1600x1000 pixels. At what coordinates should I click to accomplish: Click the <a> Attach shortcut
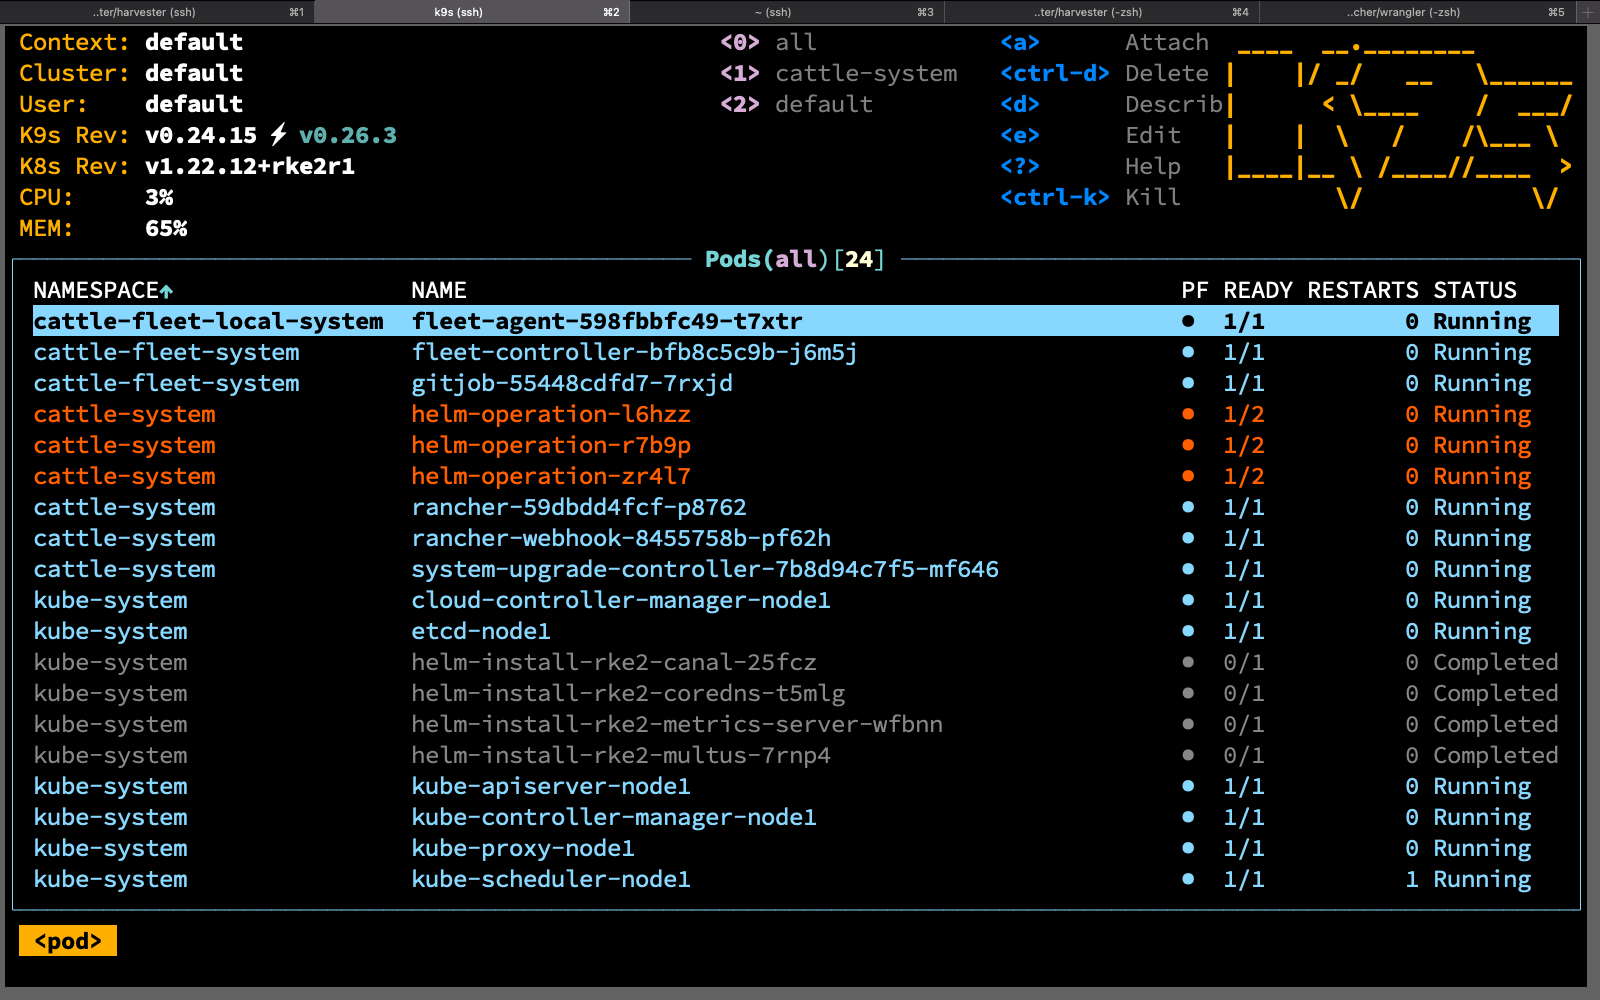(1105, 42)
